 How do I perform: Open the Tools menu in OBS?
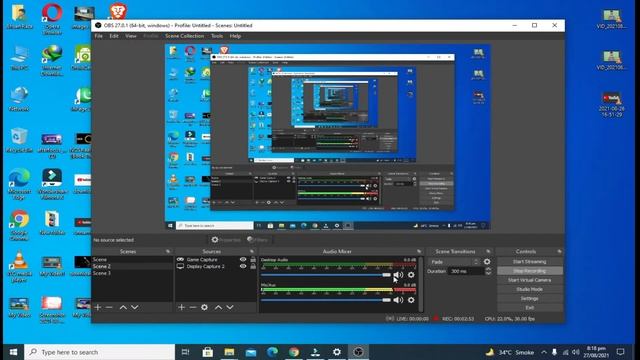pyautogui.click(x=217, y=36)
